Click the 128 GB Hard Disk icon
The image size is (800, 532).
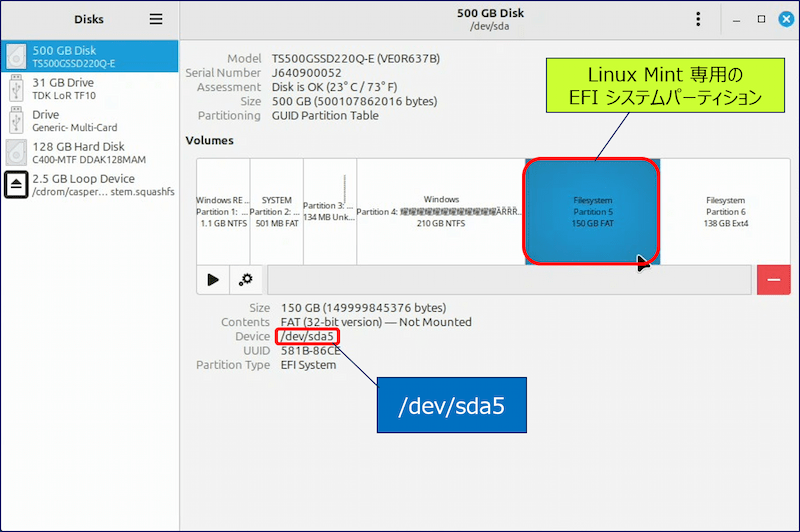16,153
